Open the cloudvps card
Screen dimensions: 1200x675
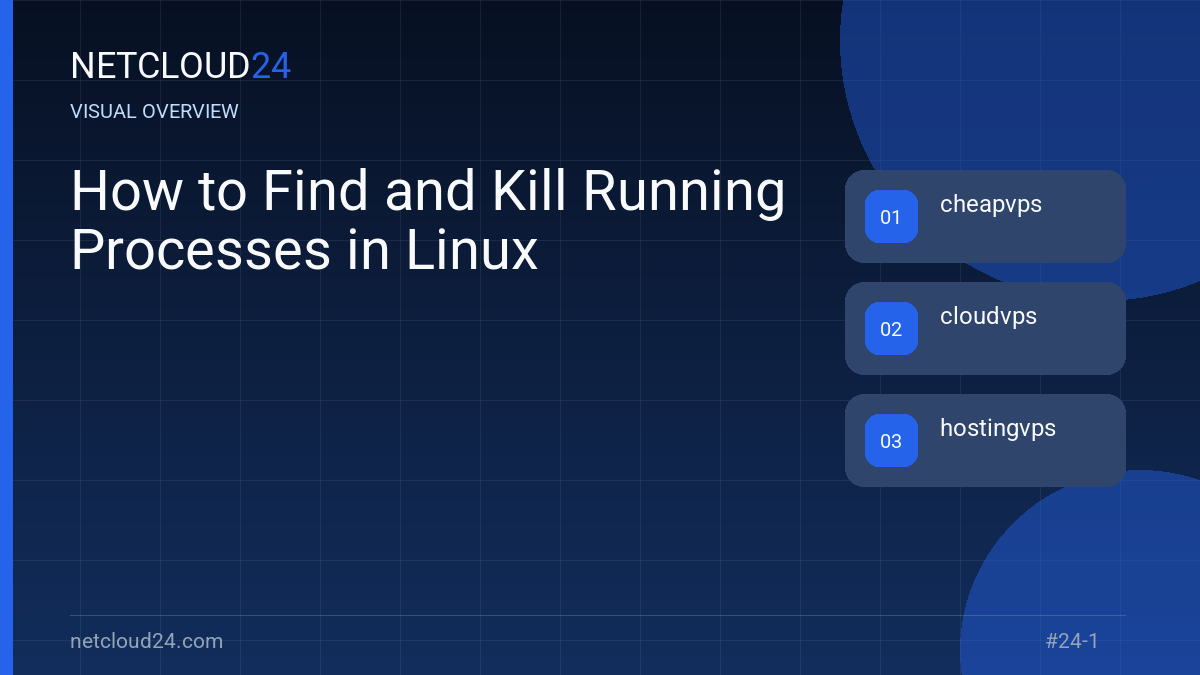[x=985, y=328]
